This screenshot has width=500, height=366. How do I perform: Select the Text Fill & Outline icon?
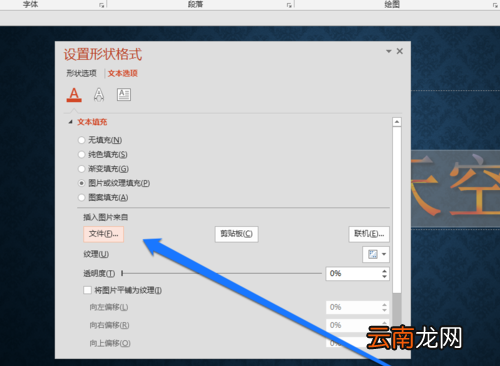[x=74, y=95]
